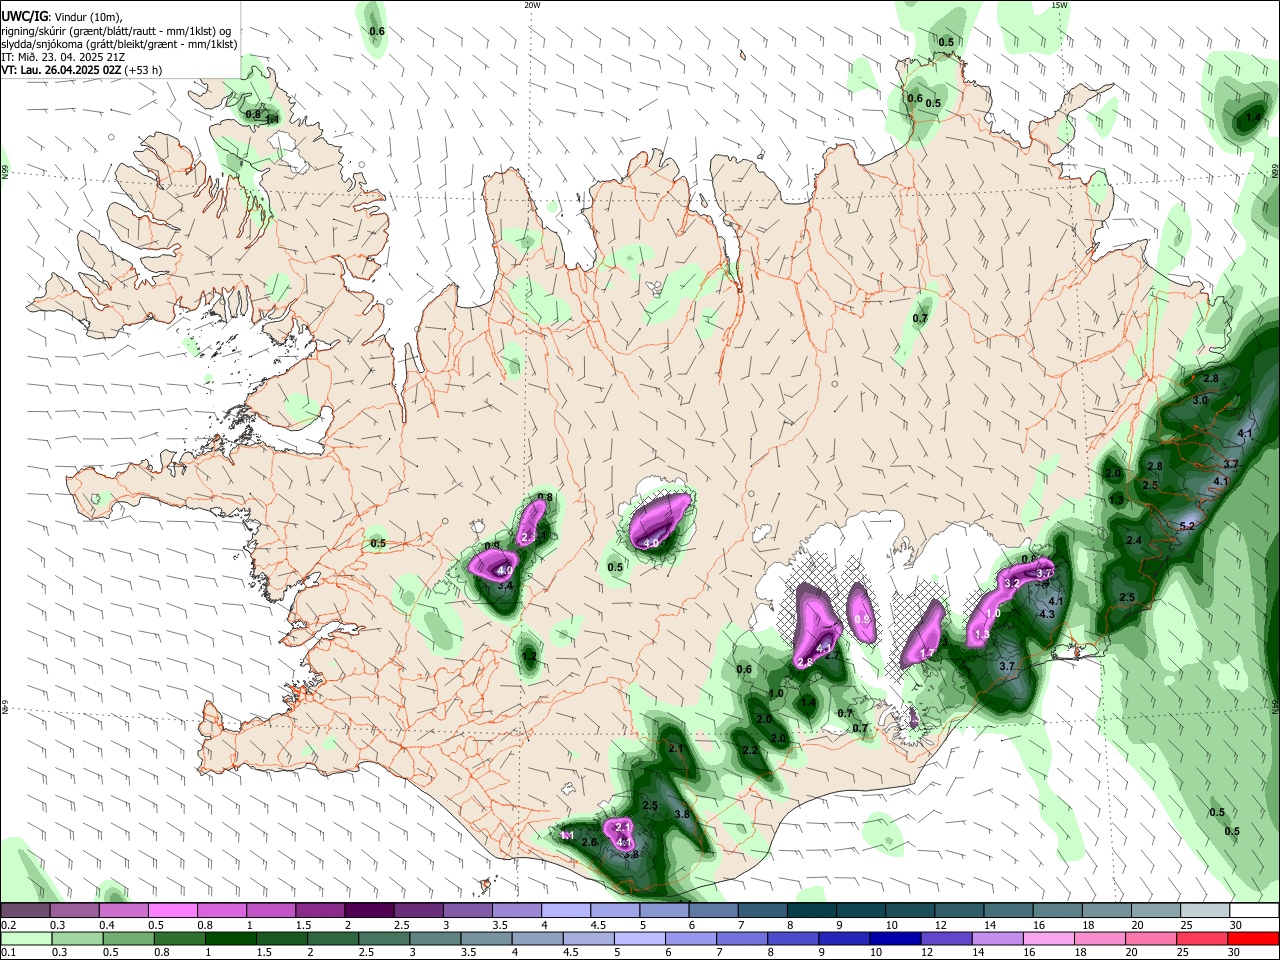Select the darkest purple swatch above label 2
The width and height of the screenshot is (1280, 960).
coord(368,910)
